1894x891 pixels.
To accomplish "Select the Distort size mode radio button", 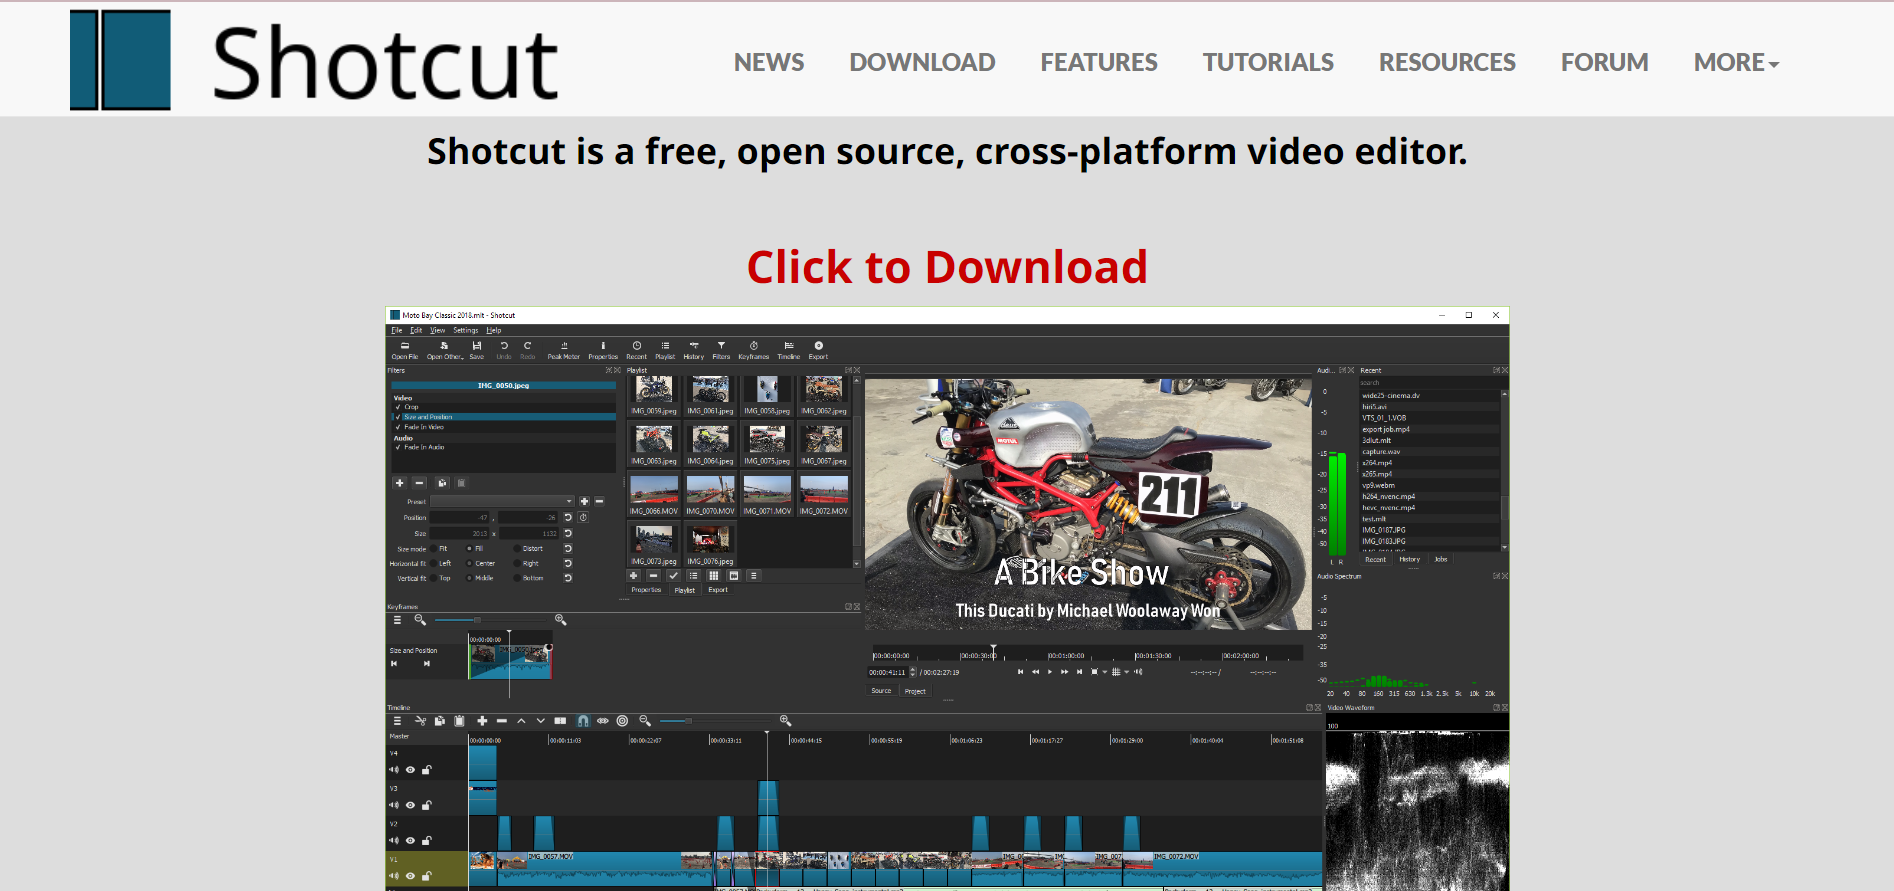I will coord(517,548).
